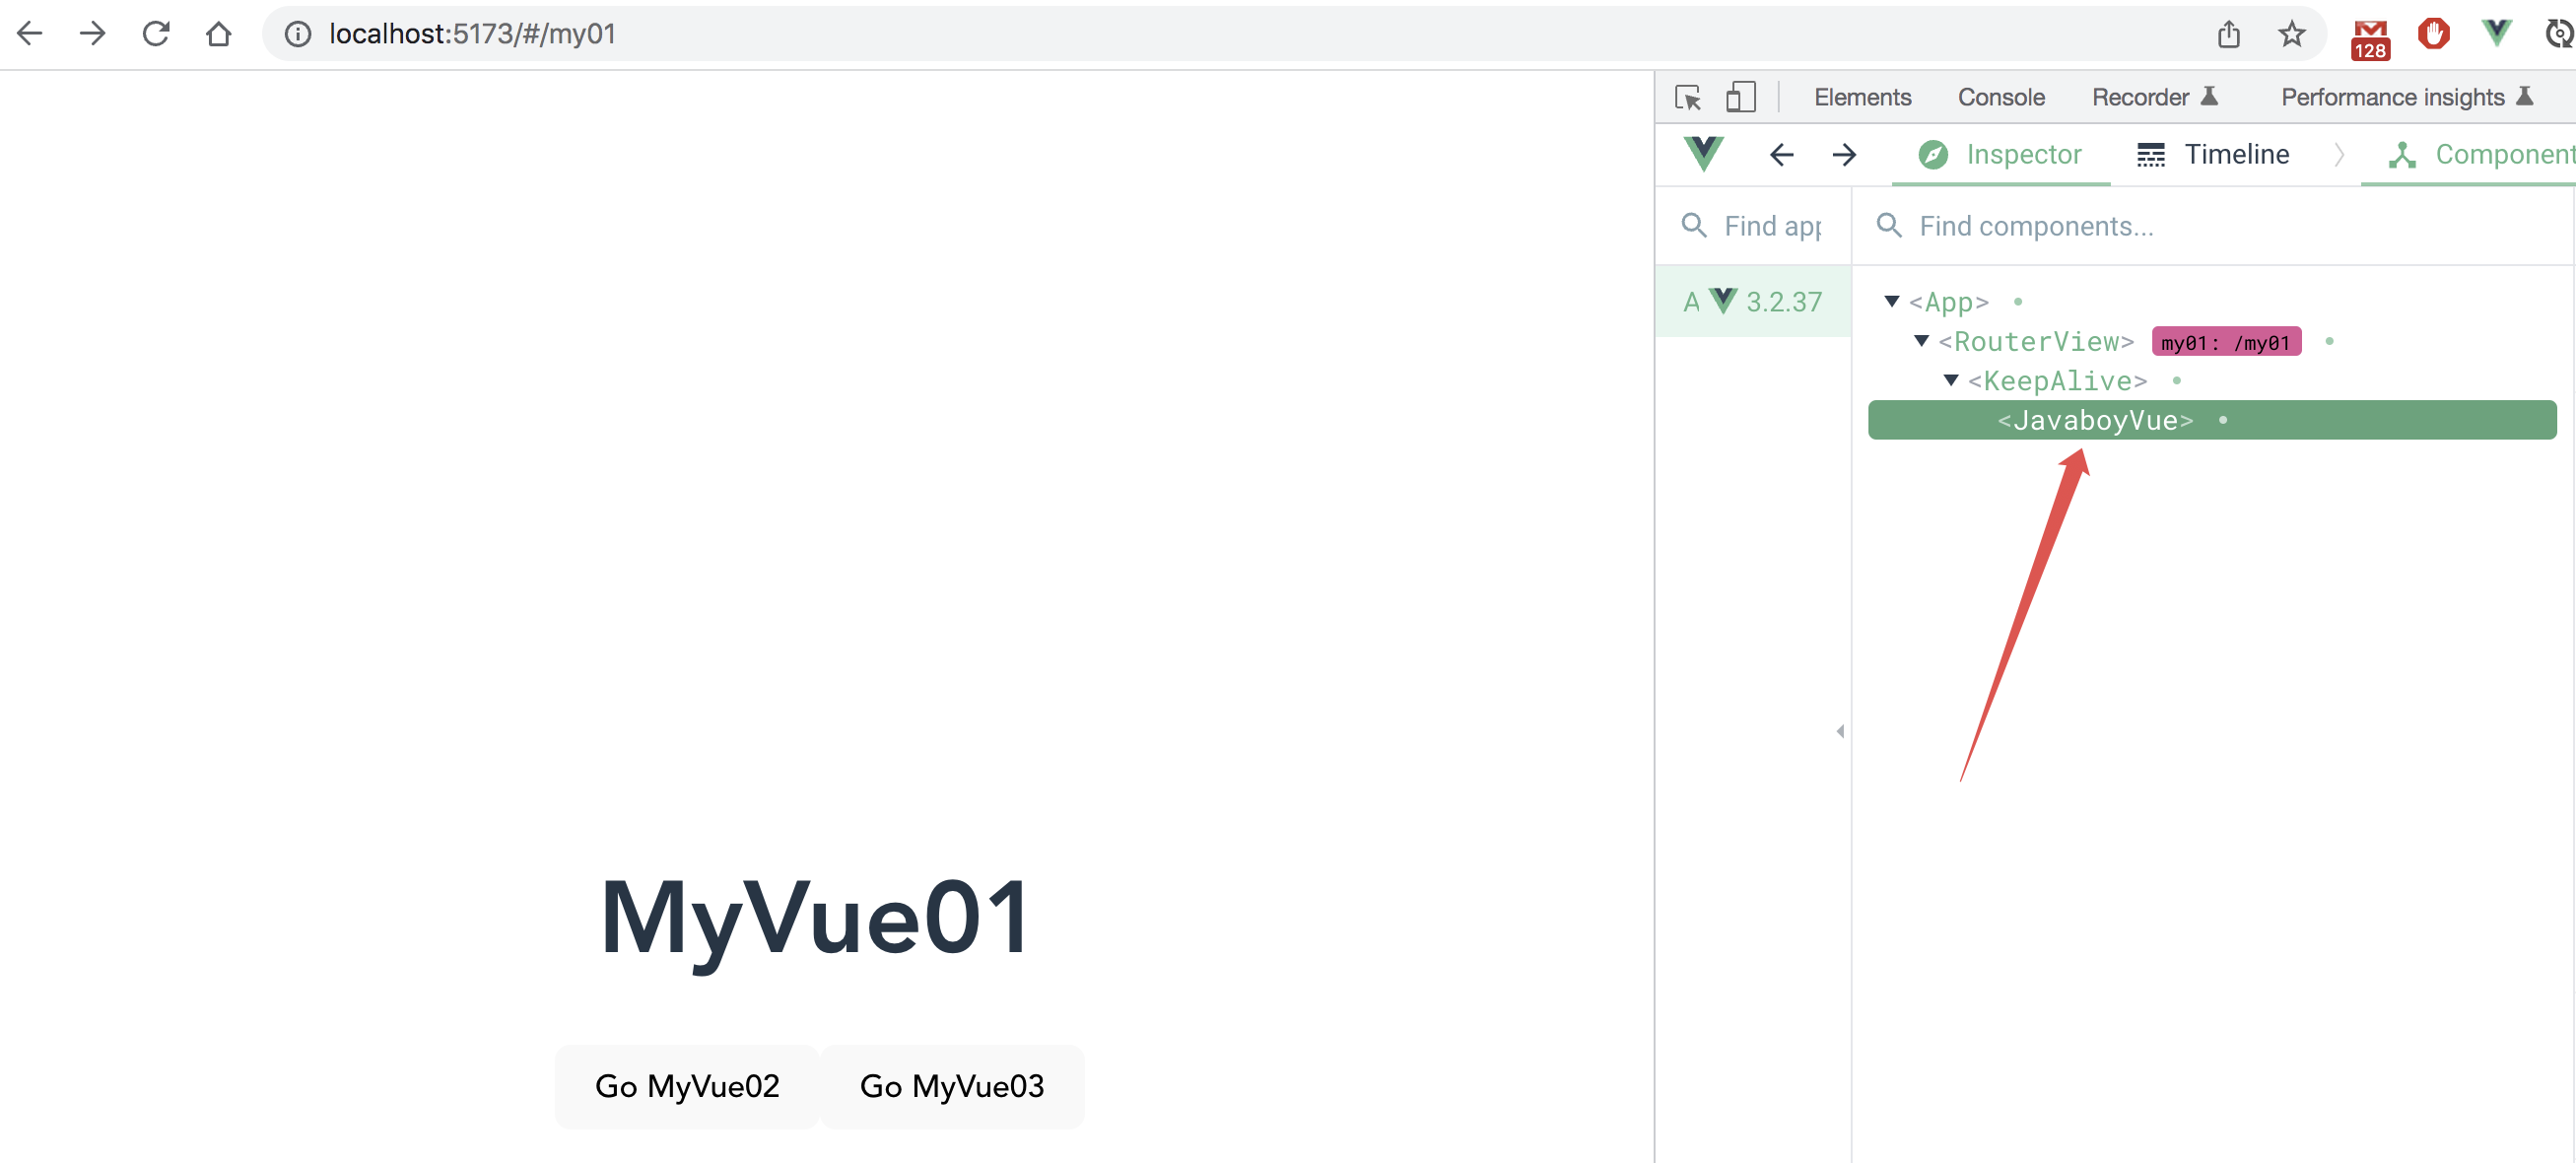
Task: Activate the inspect element picker icon
Action: click(1688, 97)
